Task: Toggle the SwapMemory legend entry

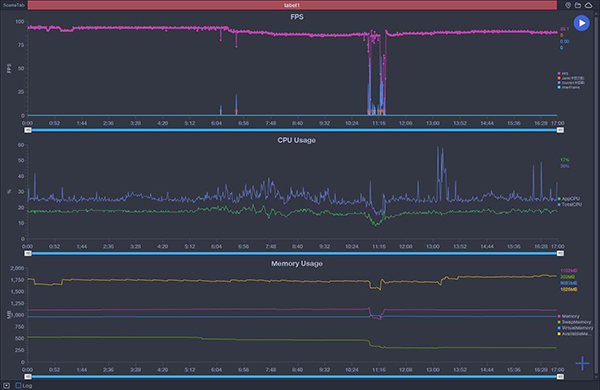Action: point(574,322)
